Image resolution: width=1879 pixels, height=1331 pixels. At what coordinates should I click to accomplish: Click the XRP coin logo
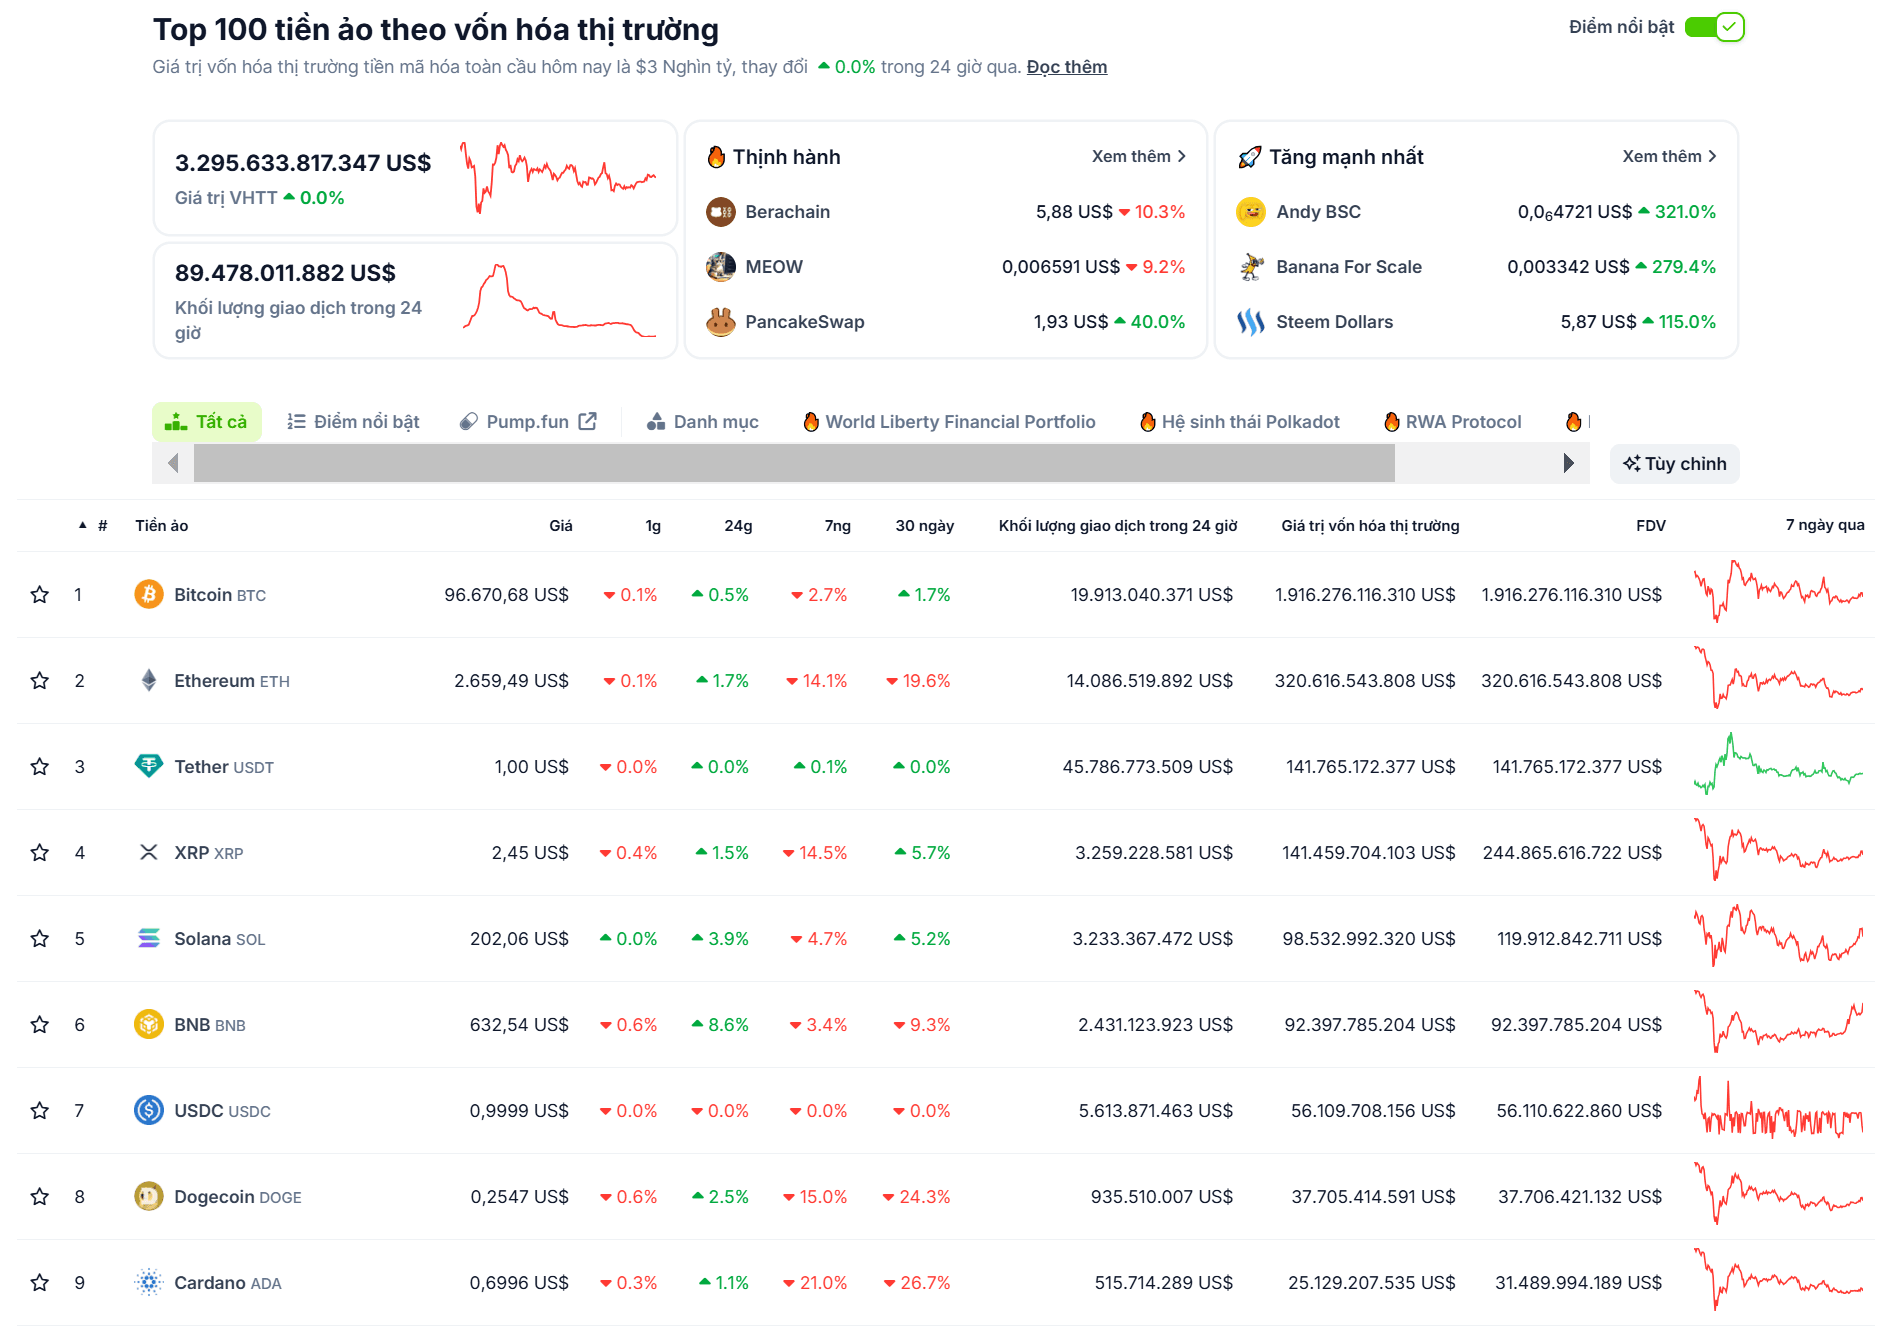(149, 852)
